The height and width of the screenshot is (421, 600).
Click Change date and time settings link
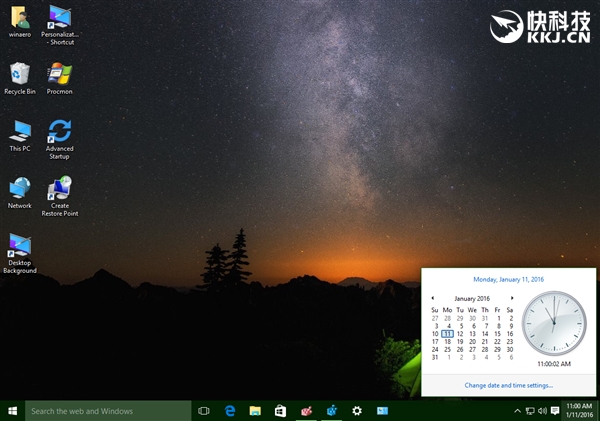point(509,385)
